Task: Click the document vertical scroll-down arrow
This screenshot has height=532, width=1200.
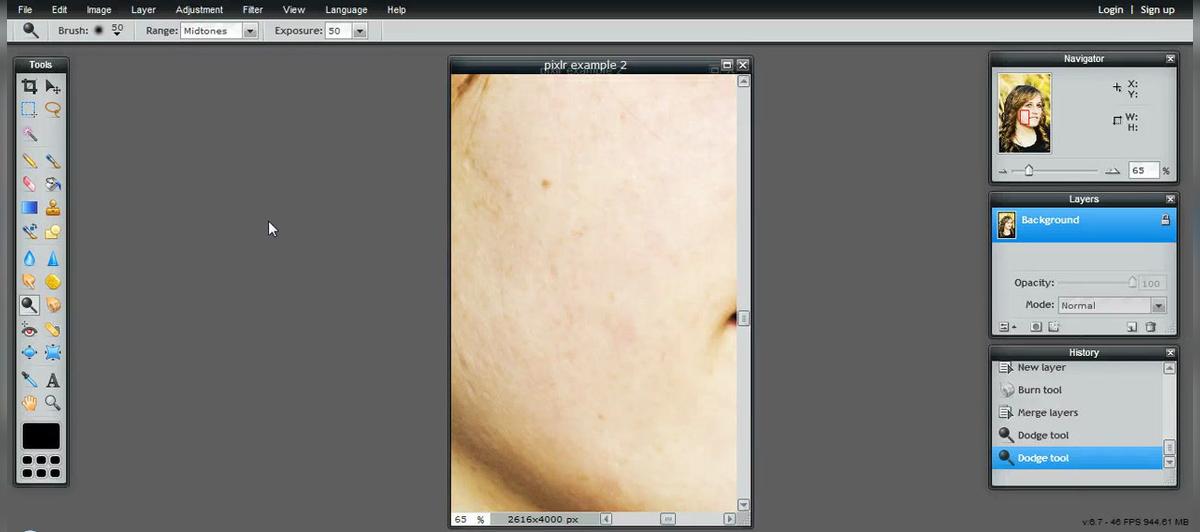Action: [743, 505]
